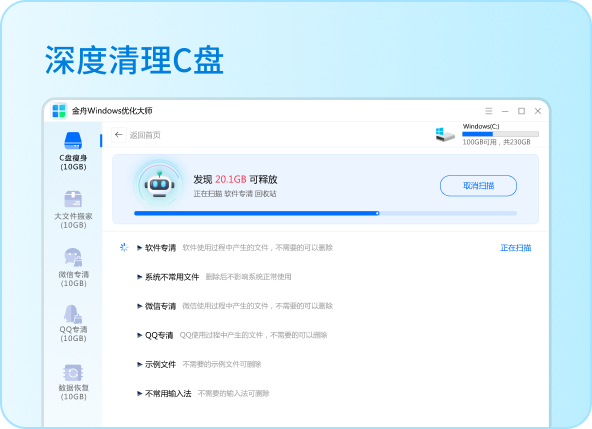592x429 pixels.
Task: Open the QQ专清 sidebar icon
Action: [x=73, y=314]
